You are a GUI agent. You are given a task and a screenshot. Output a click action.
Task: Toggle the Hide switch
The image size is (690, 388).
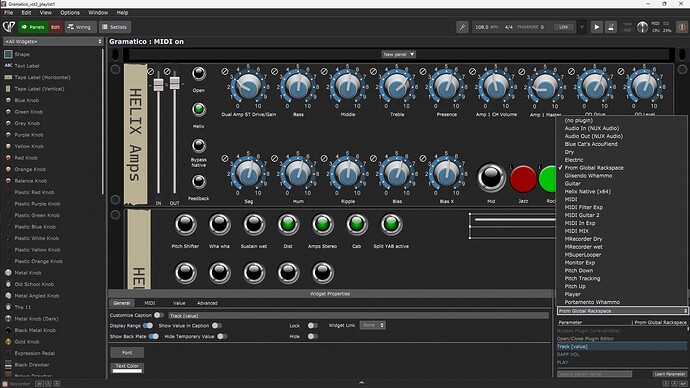pos(312,336)
